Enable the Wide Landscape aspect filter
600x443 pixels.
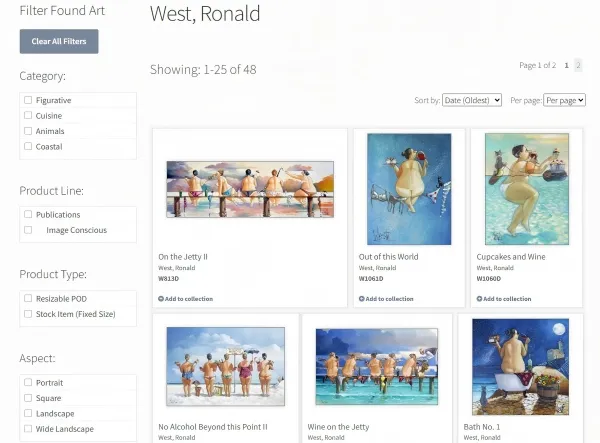(28, 429)
